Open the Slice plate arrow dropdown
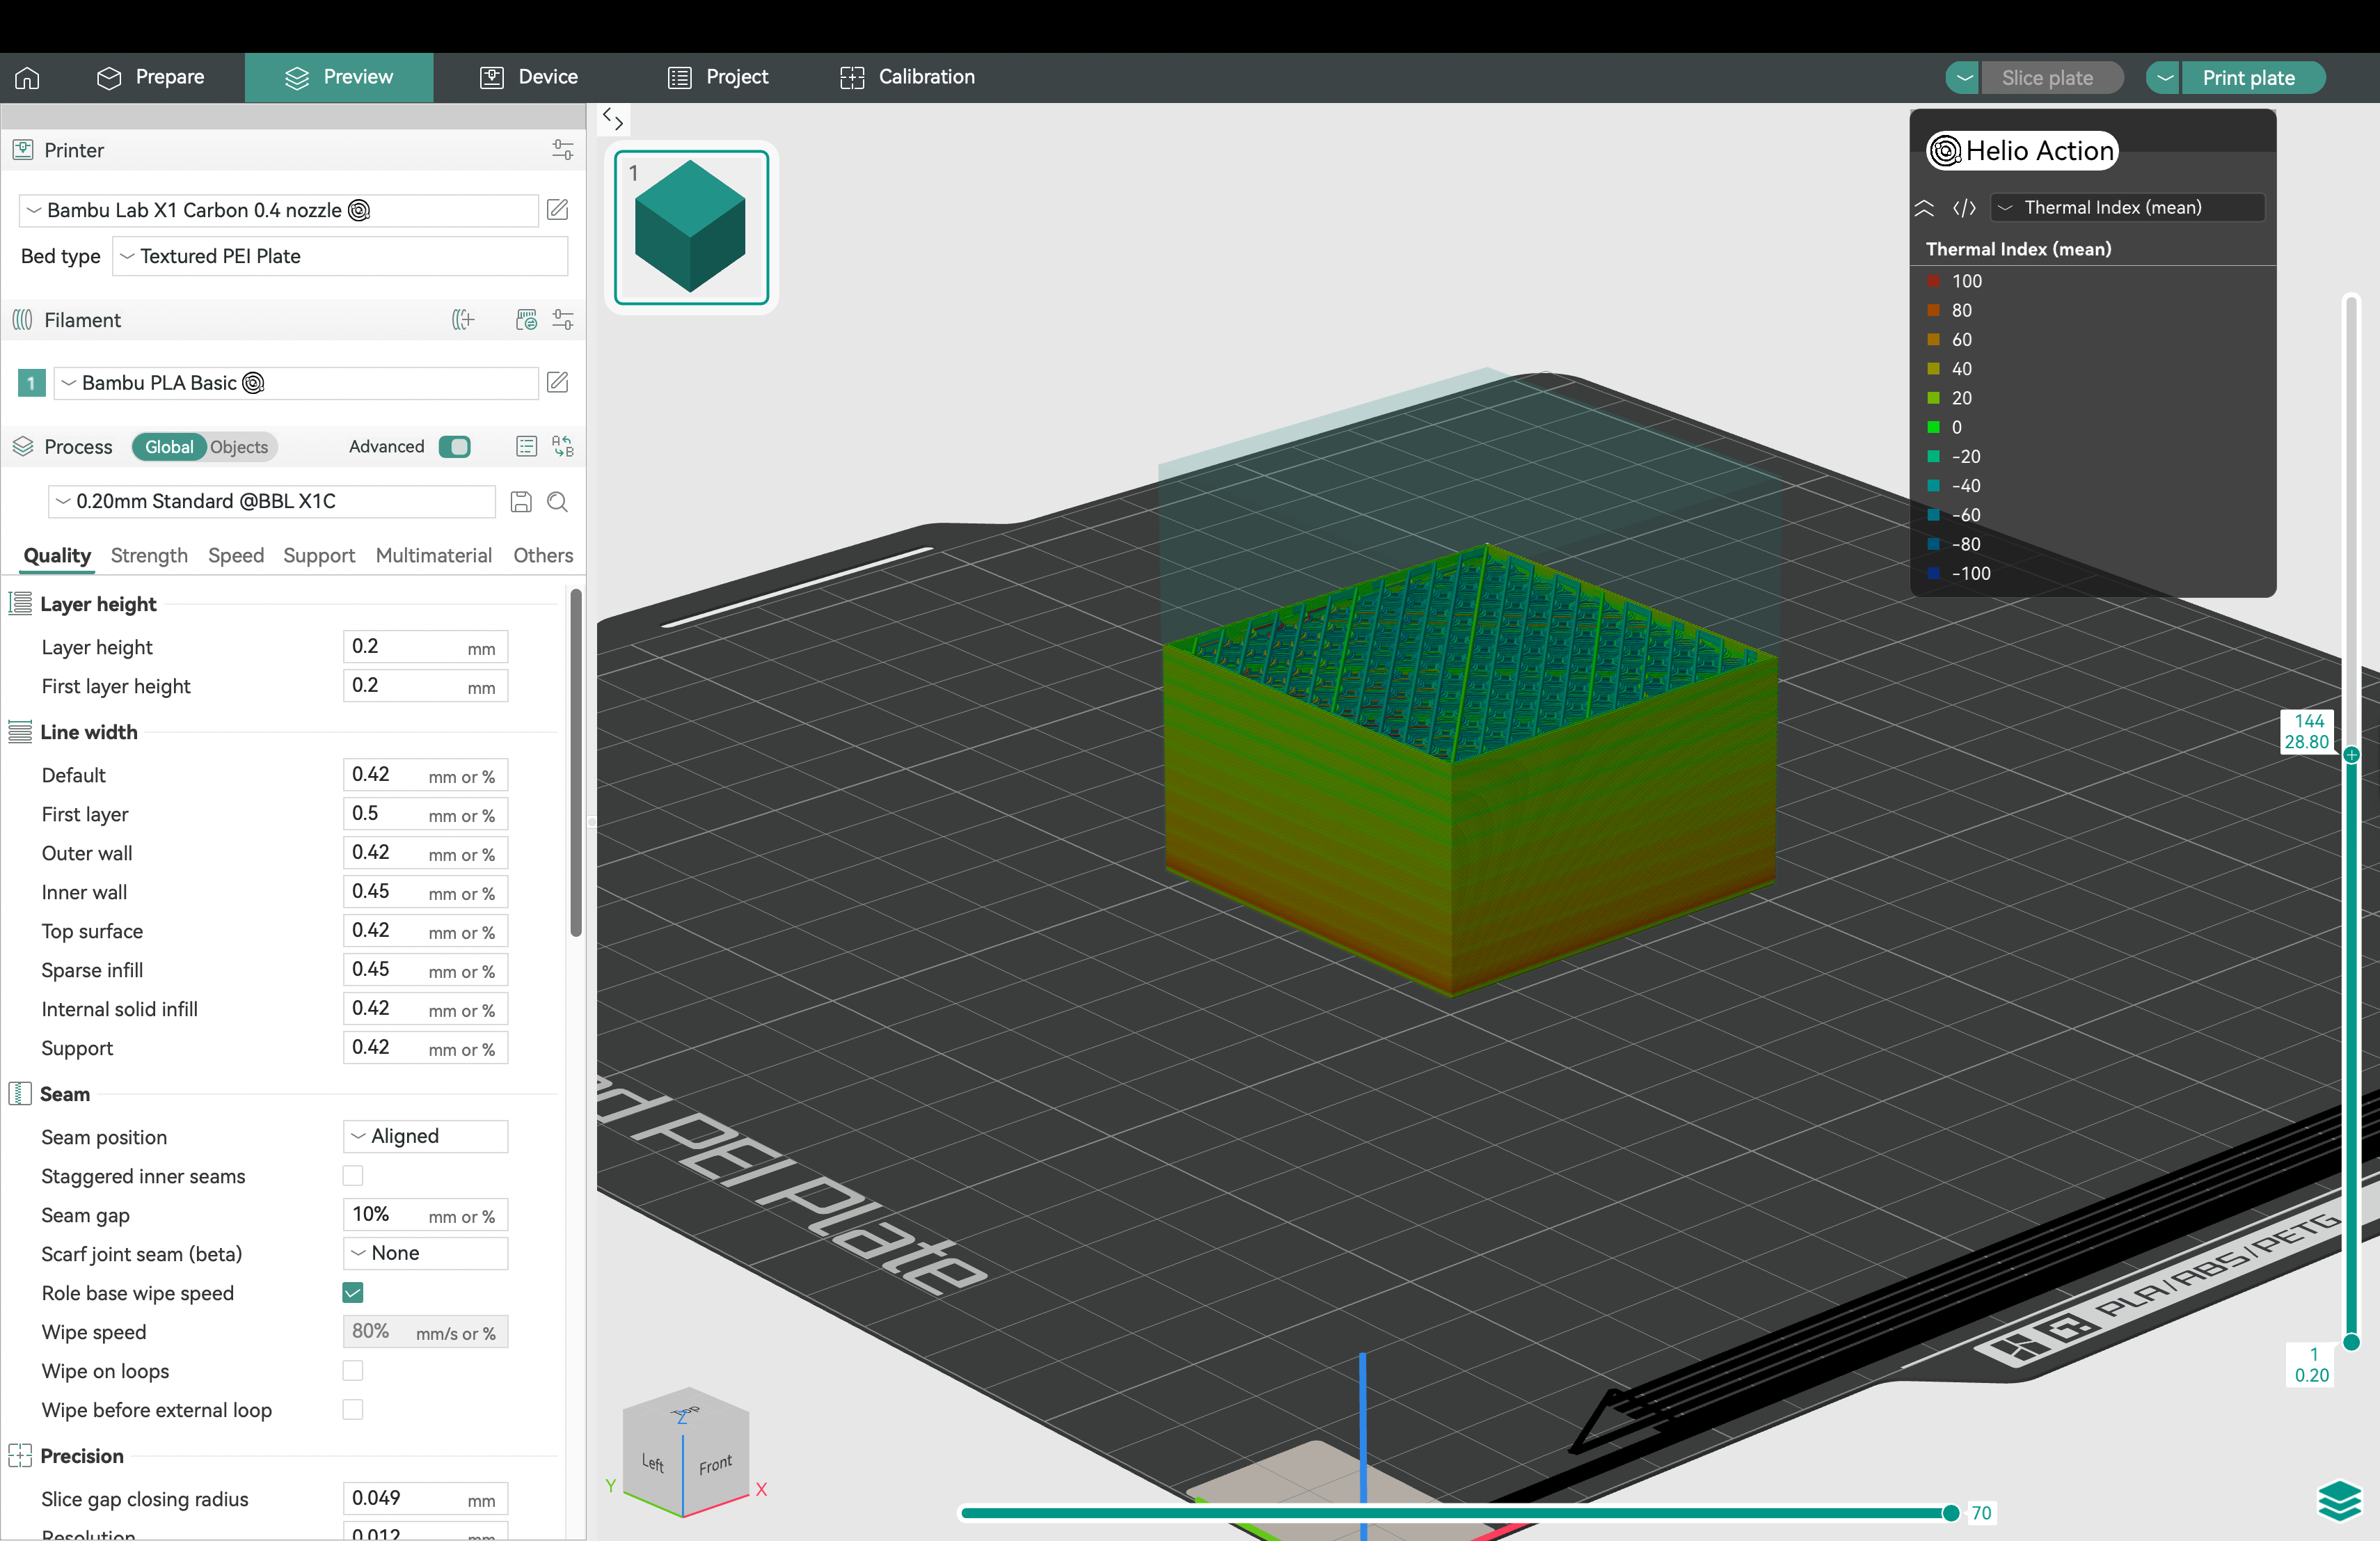 [1964, 78]
